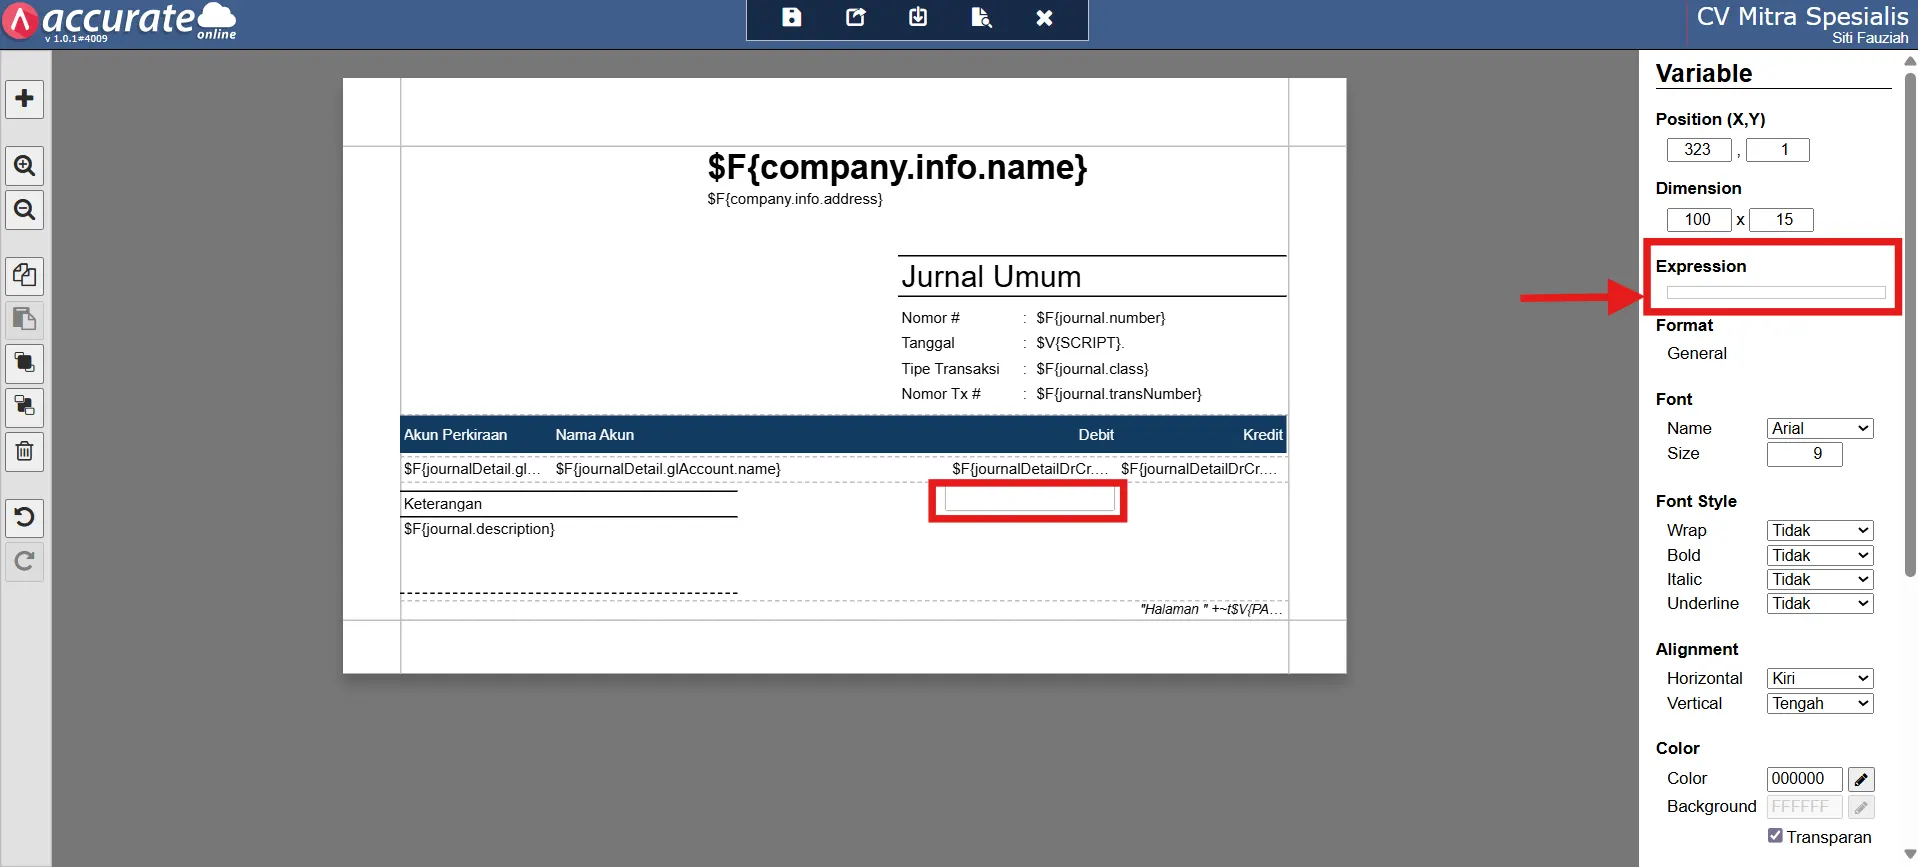Undo the last change
Image resolution: width=1918 pixels, height=867 pixels.
(25, 518)
